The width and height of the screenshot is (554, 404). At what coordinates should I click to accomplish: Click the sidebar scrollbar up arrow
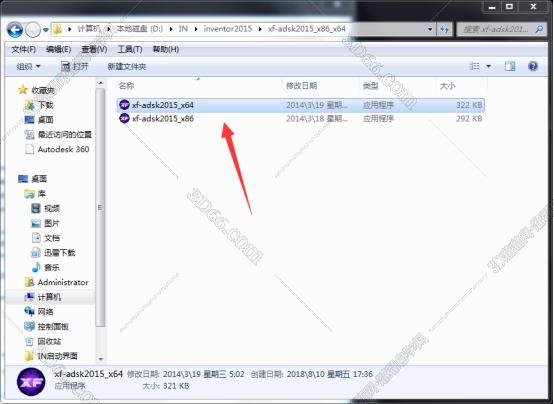(x=101, y=83)
